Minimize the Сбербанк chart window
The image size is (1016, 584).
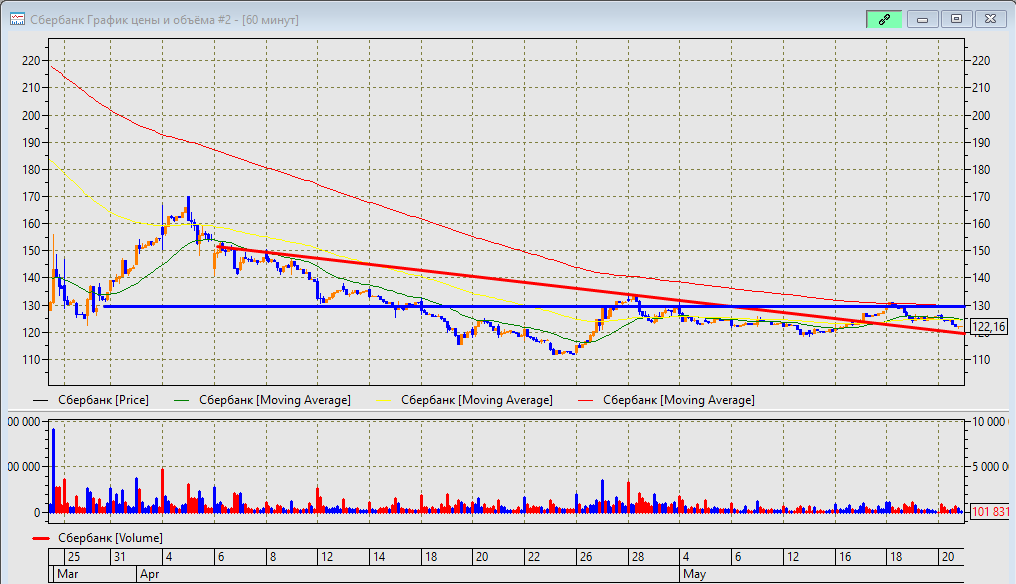pos(923,19)
